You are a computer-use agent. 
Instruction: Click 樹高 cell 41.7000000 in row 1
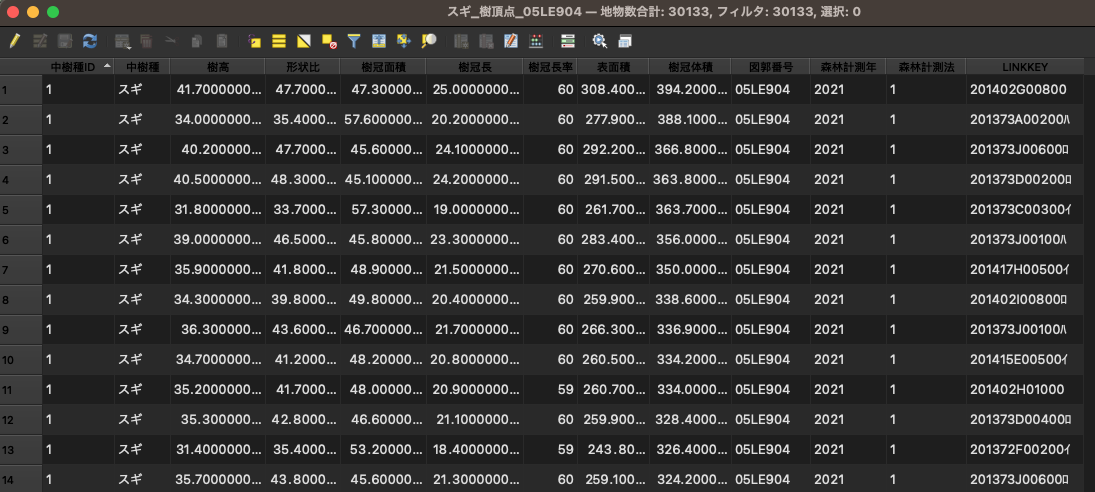[x=217, y=90]
